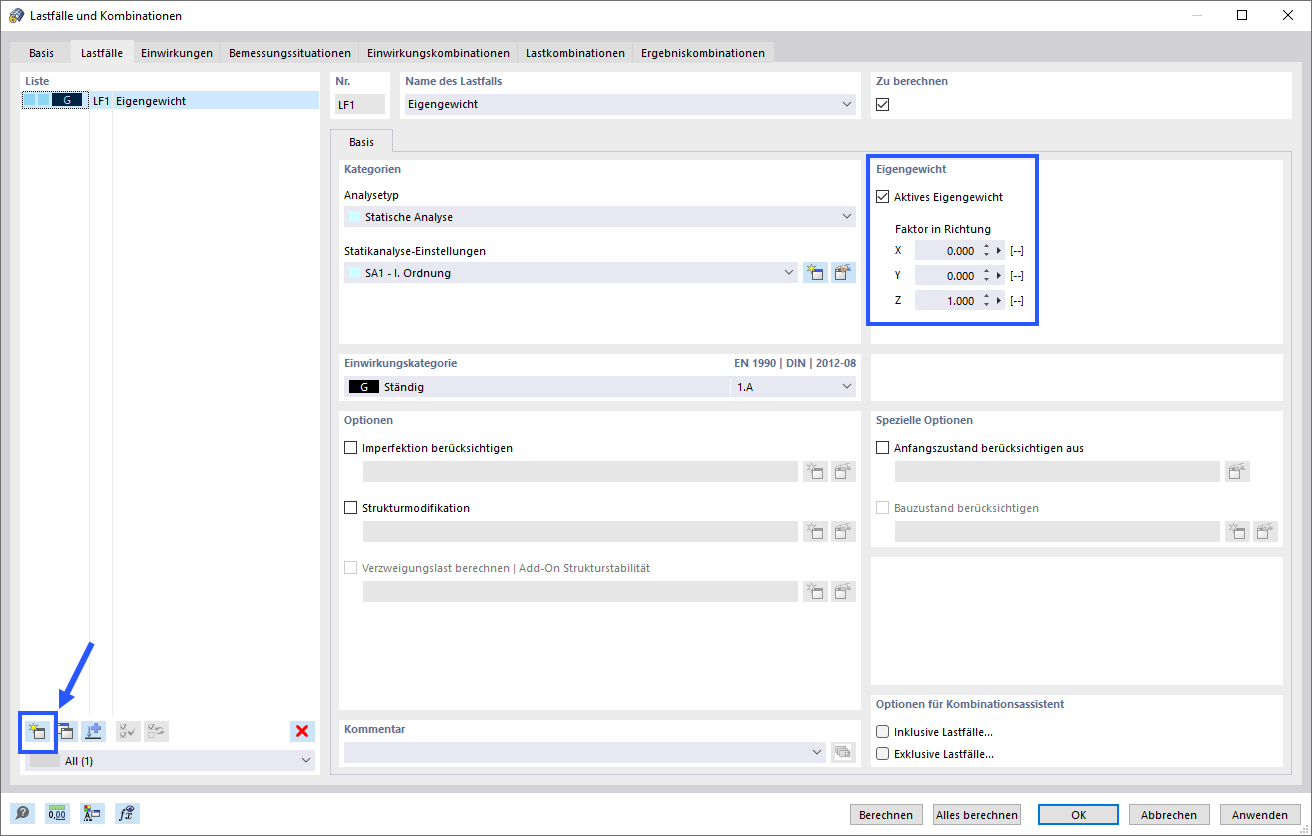Enable Strukturmodifikation checkbox

tap(350, 508)
